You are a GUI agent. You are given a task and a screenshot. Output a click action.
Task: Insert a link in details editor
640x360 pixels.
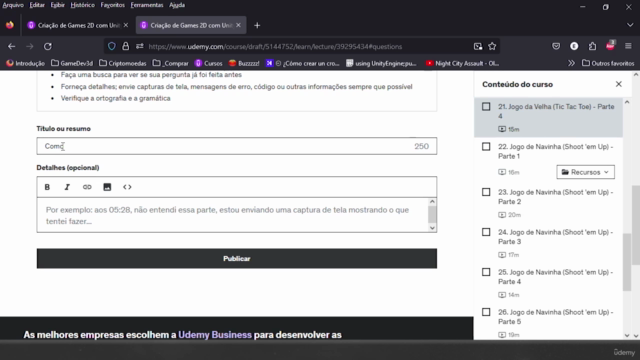coord(87,187)
